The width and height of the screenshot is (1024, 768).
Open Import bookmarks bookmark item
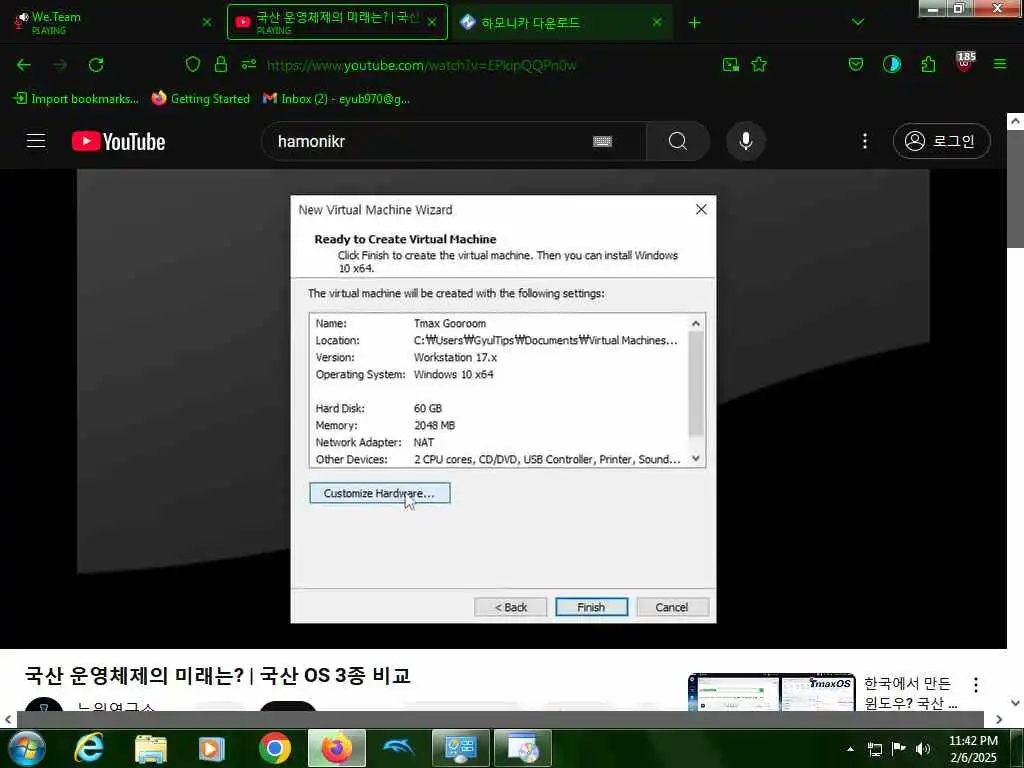(76, 99)
